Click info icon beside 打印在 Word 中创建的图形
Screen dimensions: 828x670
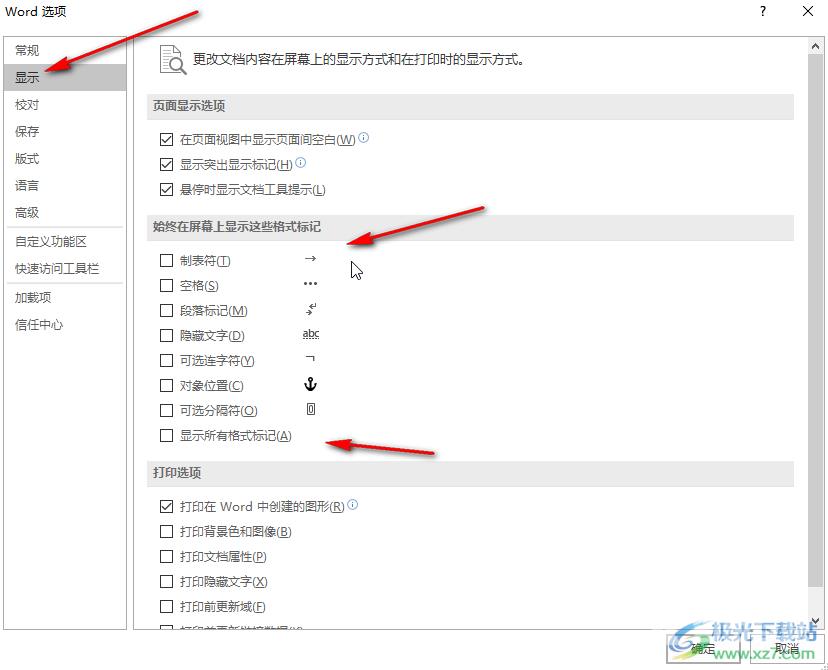pyautogui.click(x=353, y=504)
